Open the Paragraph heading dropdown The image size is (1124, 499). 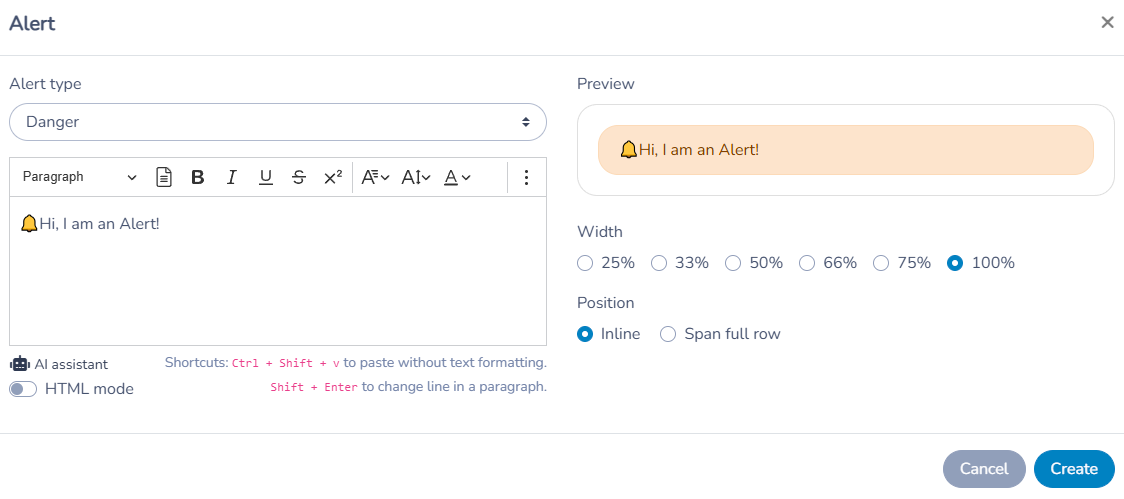click(79, 177)
